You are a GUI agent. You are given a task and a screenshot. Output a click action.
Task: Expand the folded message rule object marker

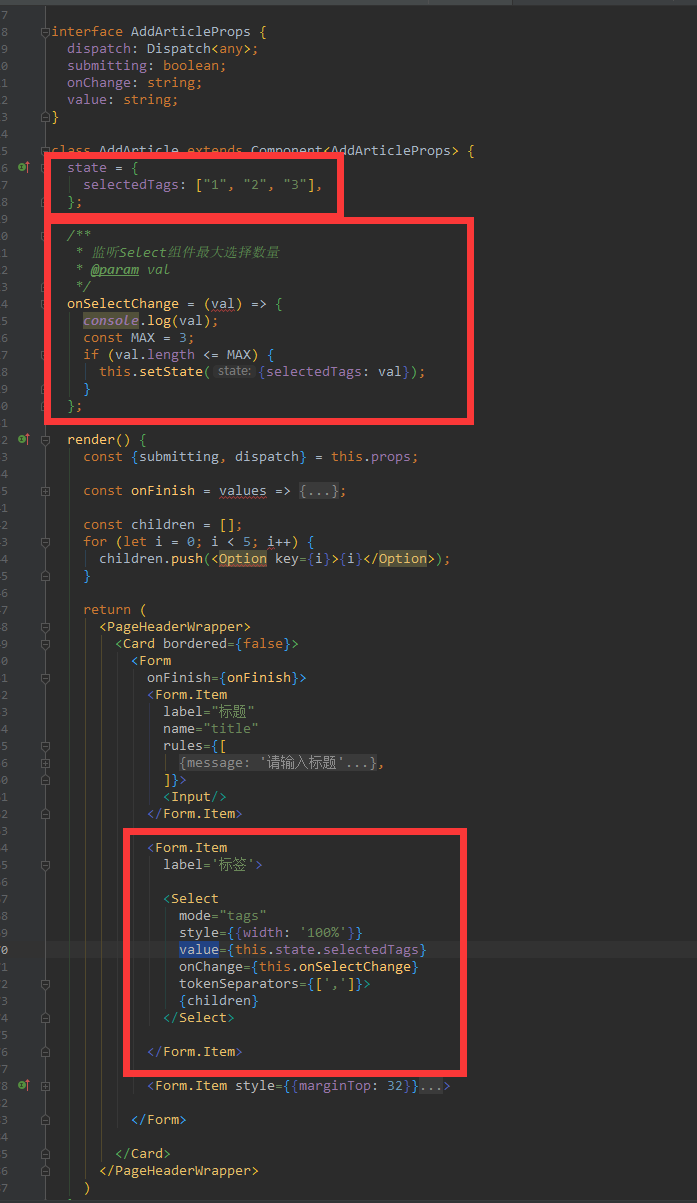(x=46, y=762)
